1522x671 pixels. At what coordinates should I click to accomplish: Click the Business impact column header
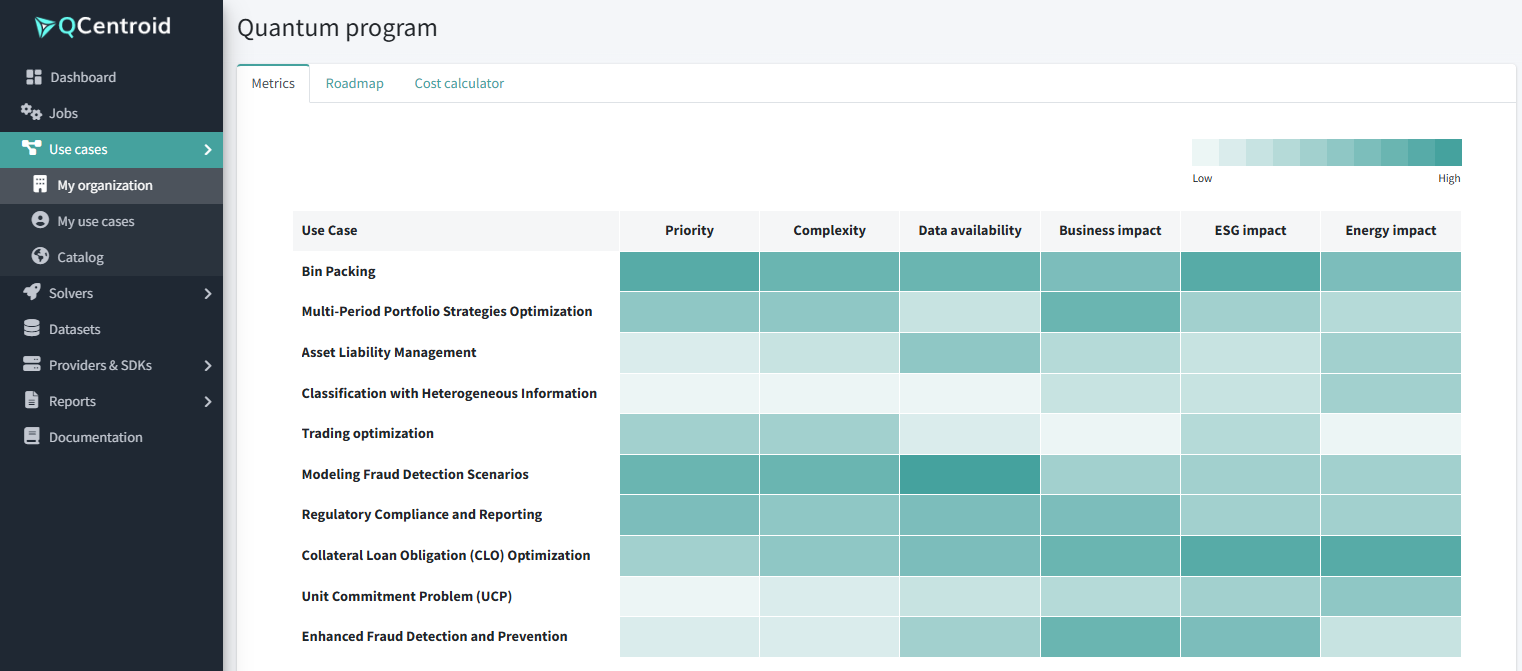[x=1110, y=230]
